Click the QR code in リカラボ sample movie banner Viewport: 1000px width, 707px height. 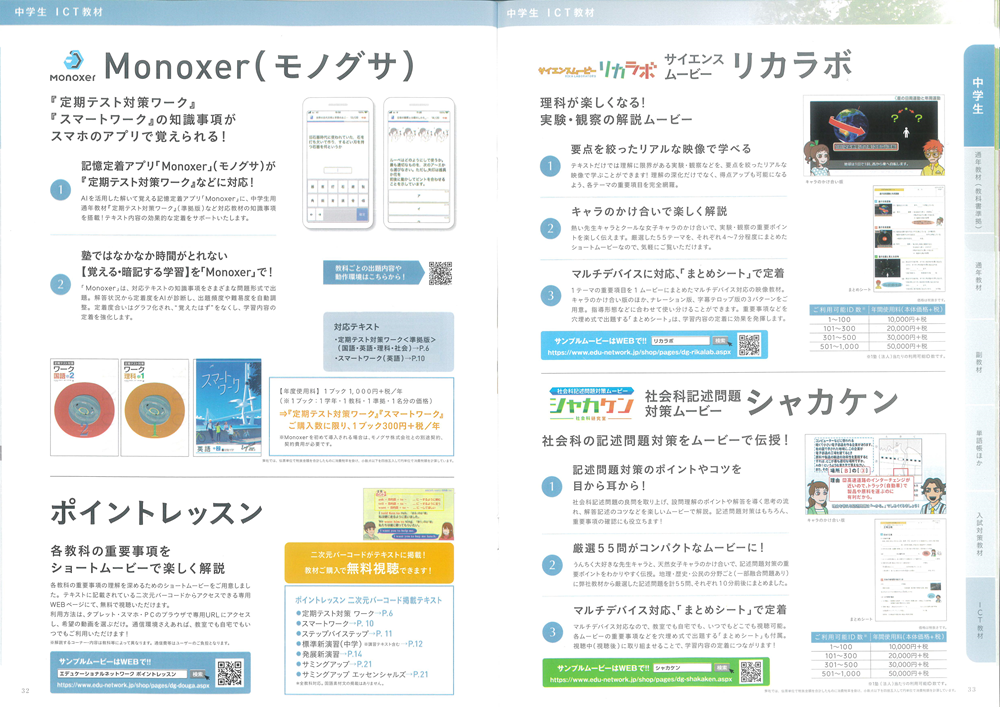(749, 345)
